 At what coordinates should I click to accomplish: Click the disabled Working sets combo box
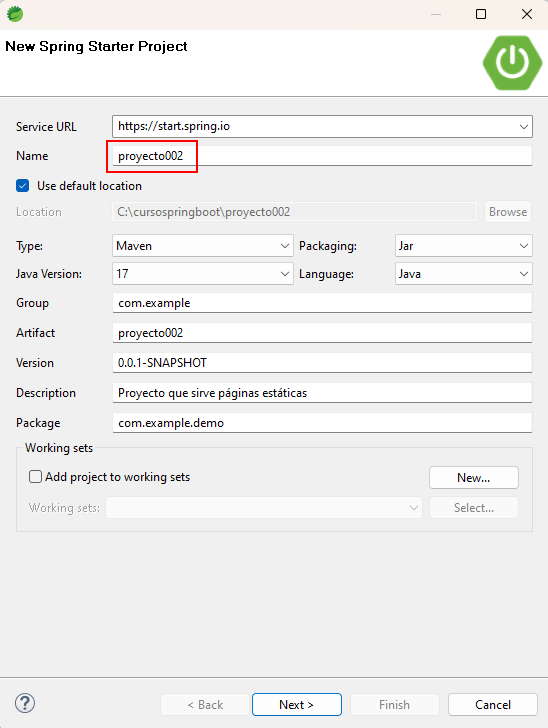tap(264, 507)
